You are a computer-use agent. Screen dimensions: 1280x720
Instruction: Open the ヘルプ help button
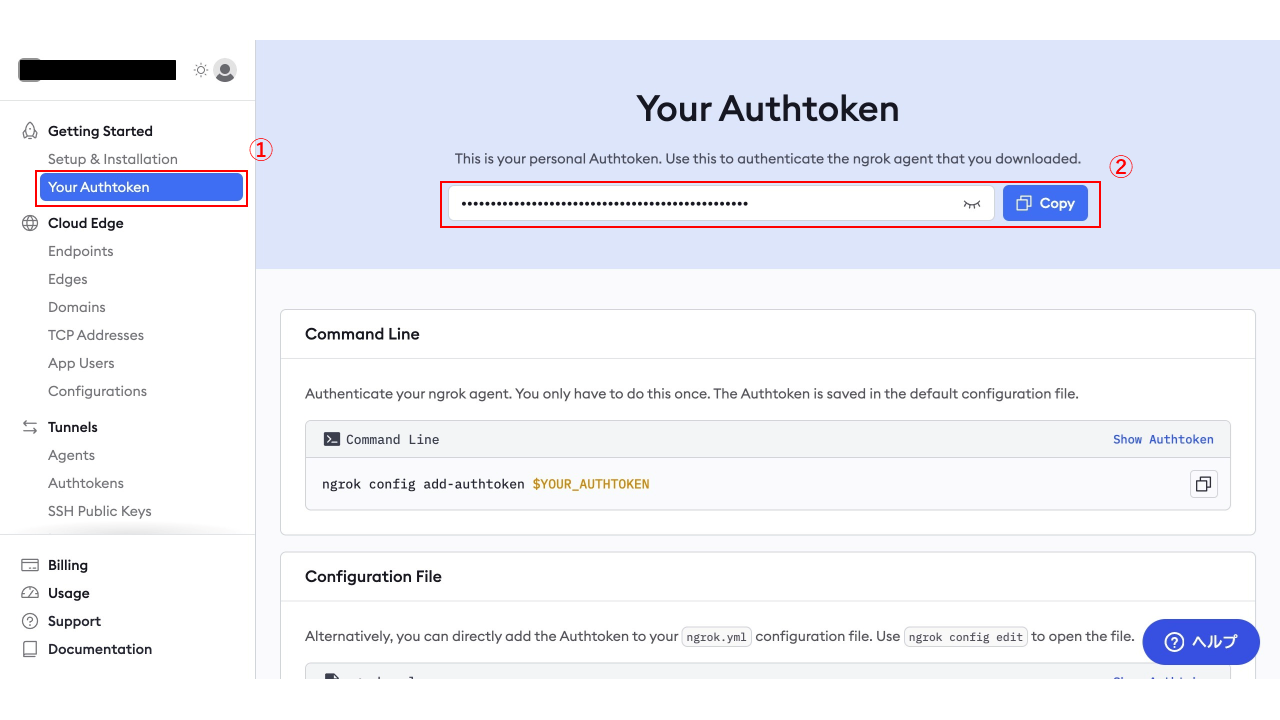point(1201,642)
